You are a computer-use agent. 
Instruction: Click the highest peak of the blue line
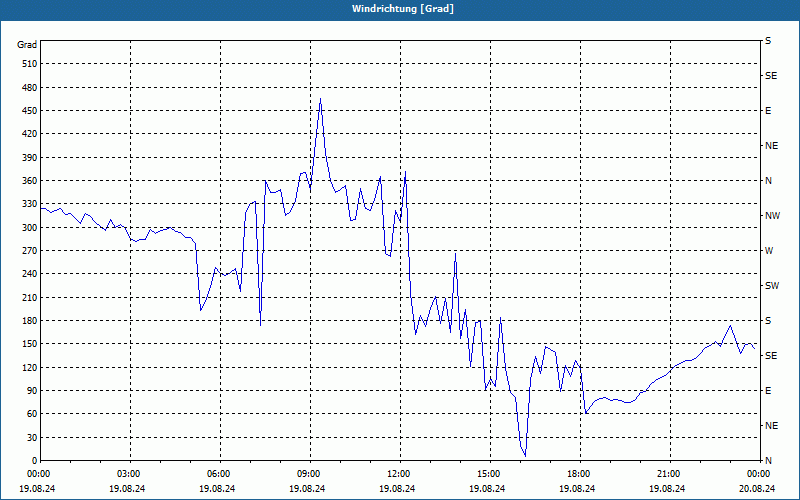tap(320, 99)
